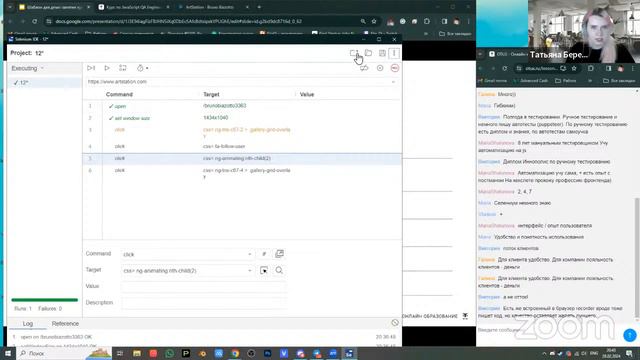
Task: Show hidden system tray icons chevron
Action: pyautogui.click(x=544, y=353)
